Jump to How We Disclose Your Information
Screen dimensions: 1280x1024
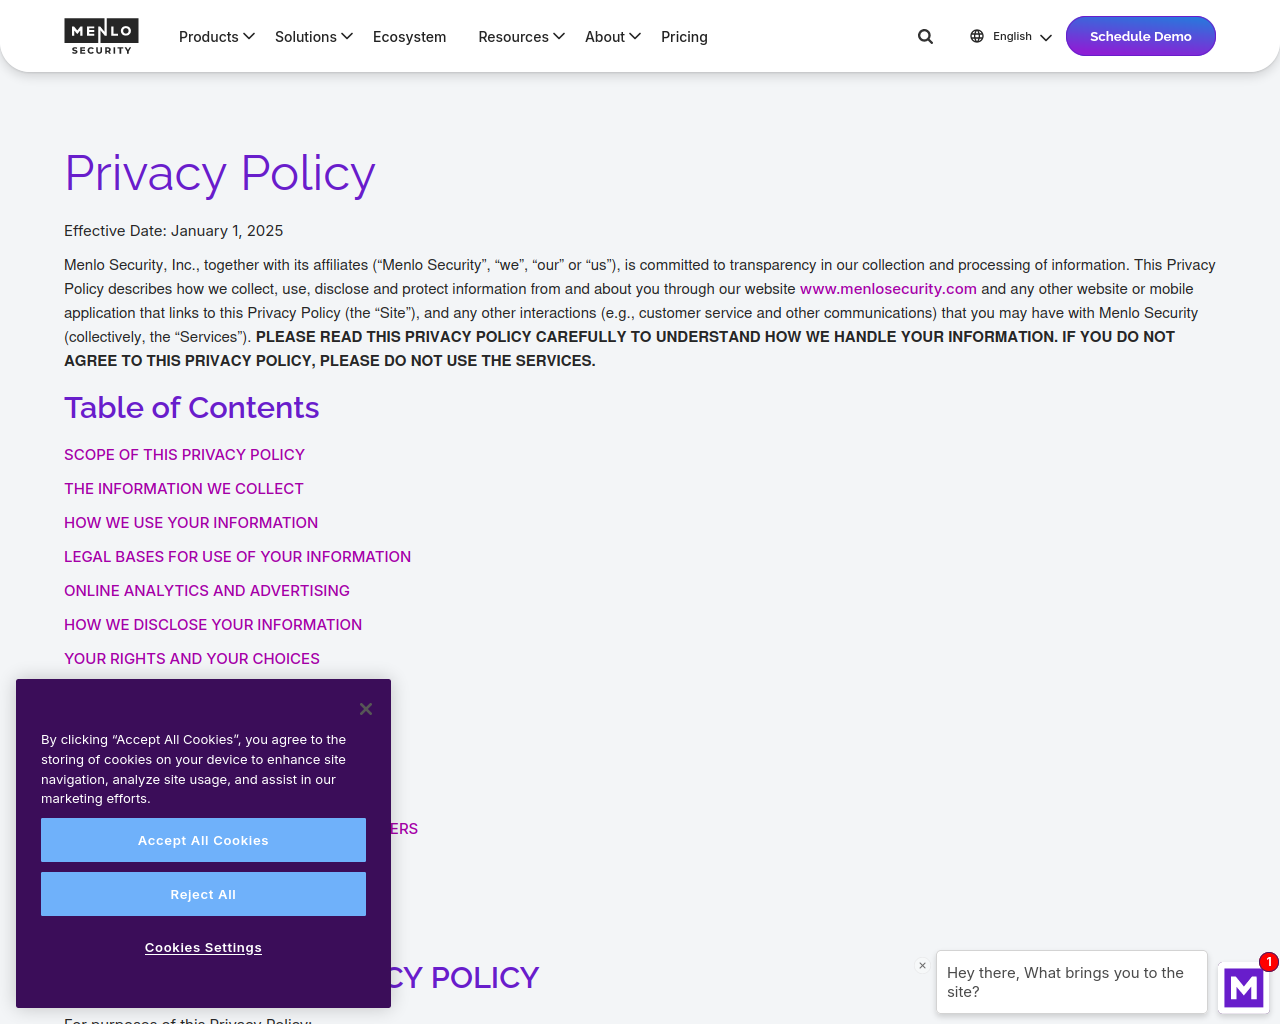213,625
